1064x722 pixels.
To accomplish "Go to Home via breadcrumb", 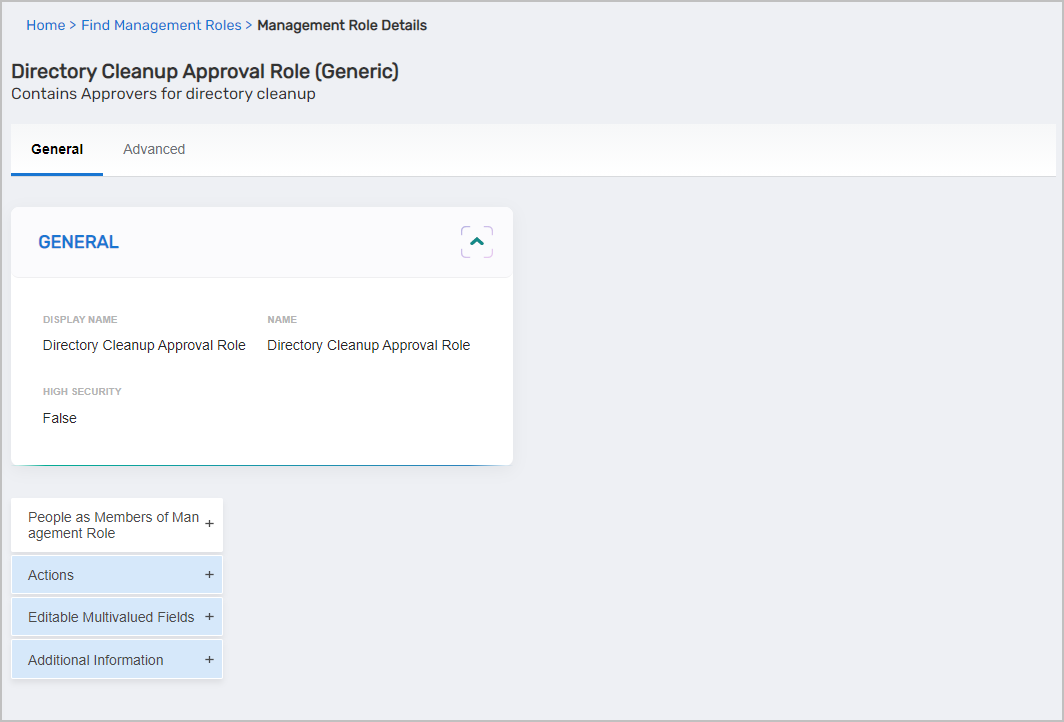I will click(x=45, y=25).
